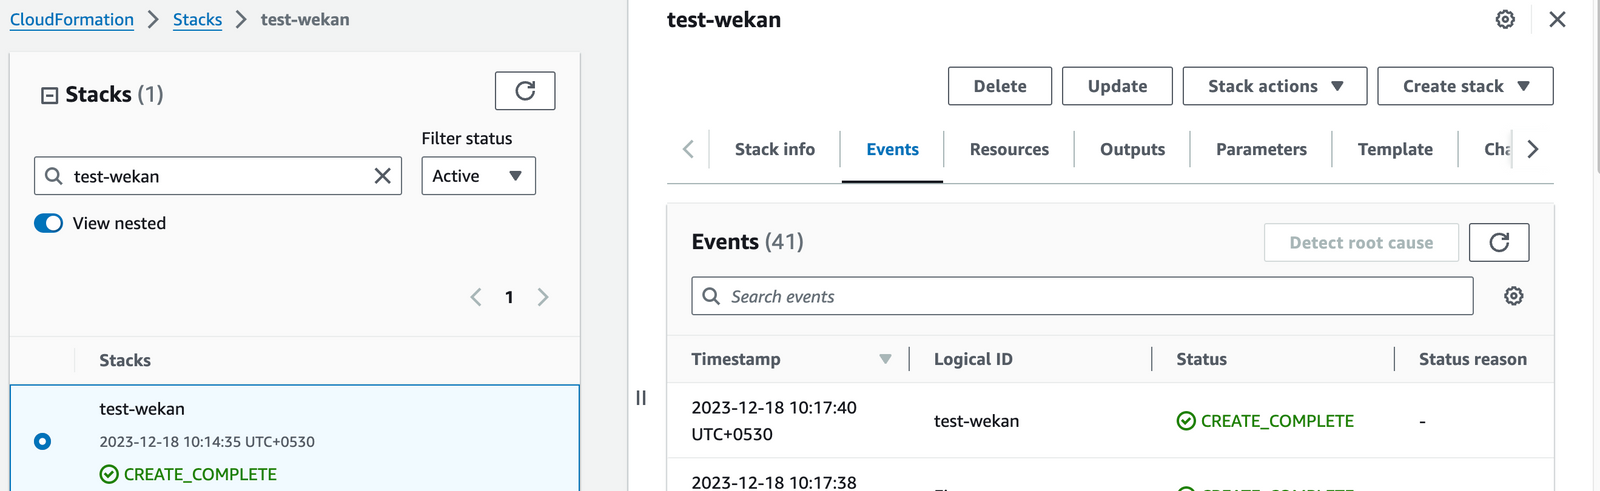Open CloudFormation breadcrumb link
1600x491 pixels.
click(72, 19)
